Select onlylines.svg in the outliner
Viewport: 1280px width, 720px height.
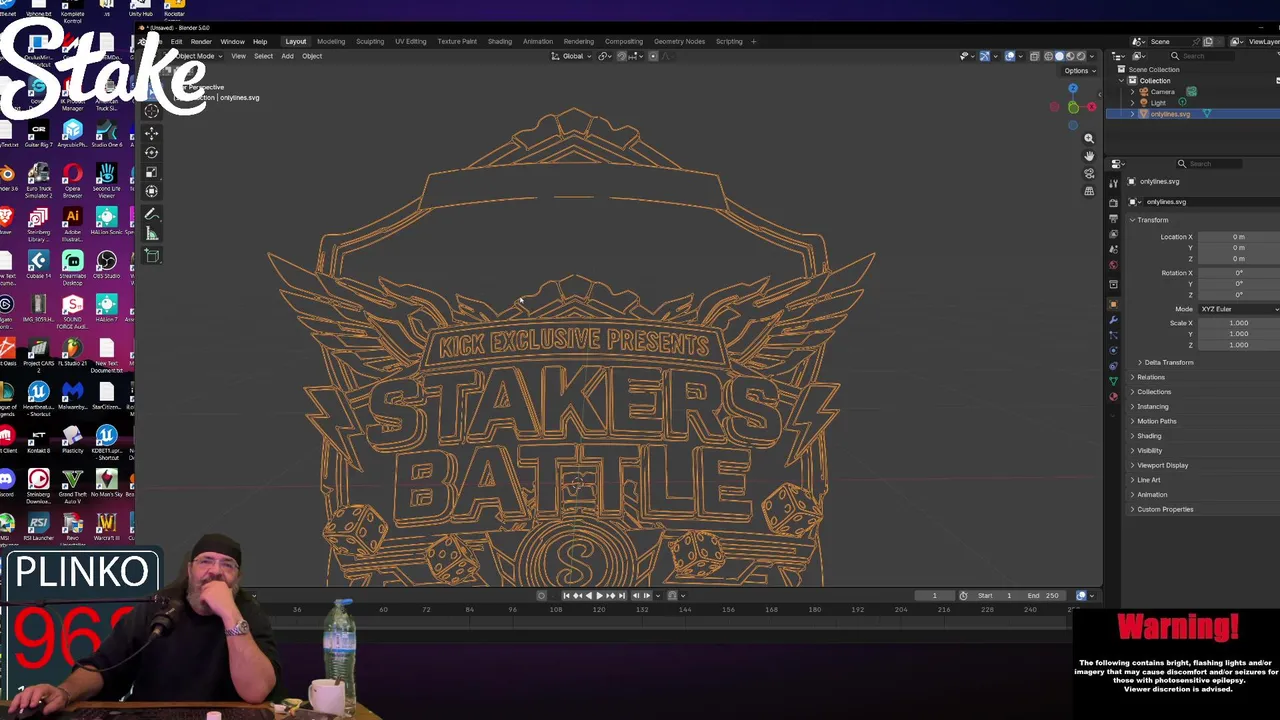1169,114
